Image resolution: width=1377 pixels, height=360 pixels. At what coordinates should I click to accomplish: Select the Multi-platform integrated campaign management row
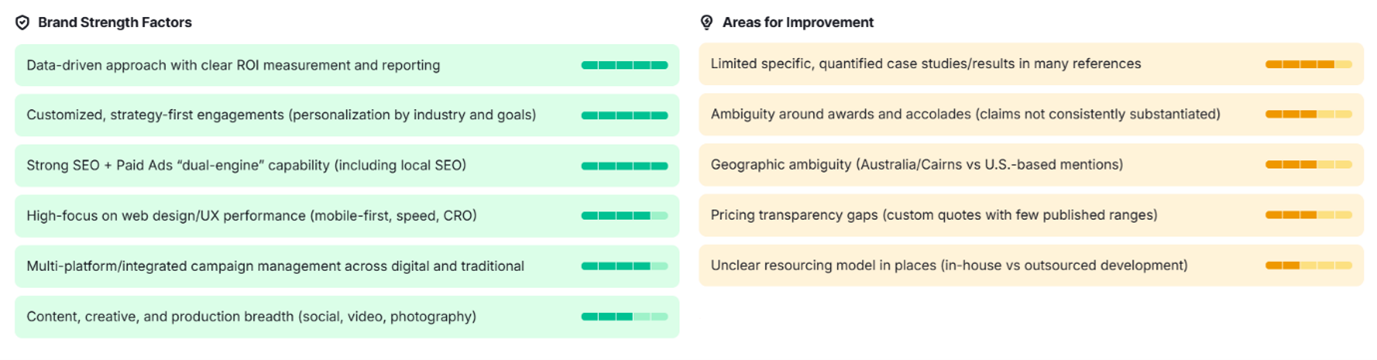[347, 266]
